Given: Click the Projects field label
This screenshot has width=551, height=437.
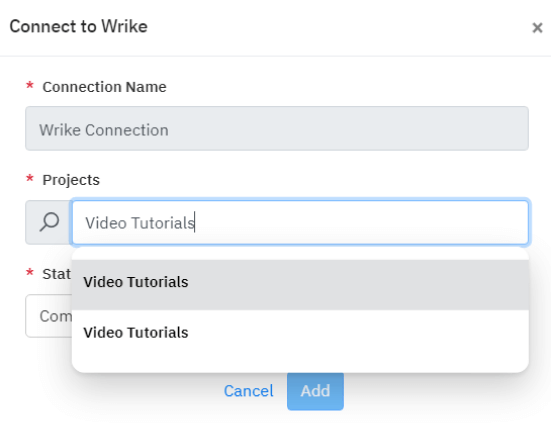Looking at the screenshot, I should [71, 180].
